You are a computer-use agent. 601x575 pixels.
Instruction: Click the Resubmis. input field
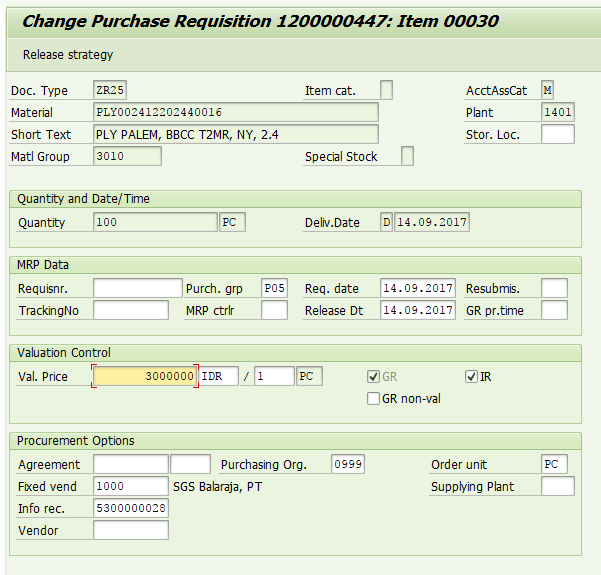pyautogui.click(x=554, y=288)
